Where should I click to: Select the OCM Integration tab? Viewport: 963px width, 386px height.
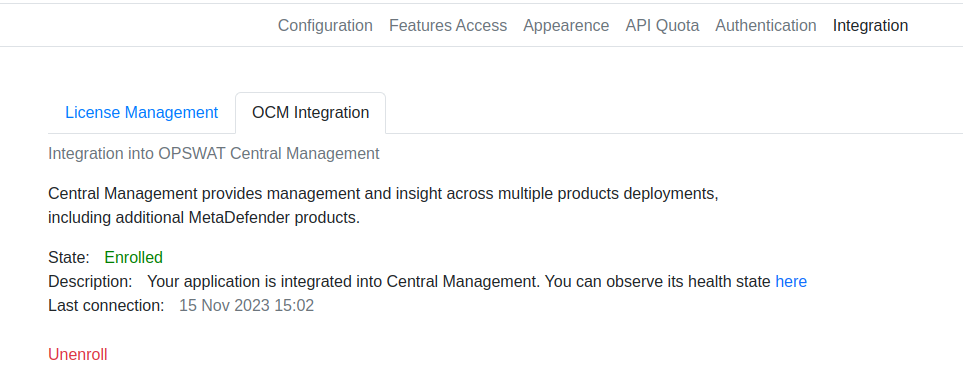[311, 113]
